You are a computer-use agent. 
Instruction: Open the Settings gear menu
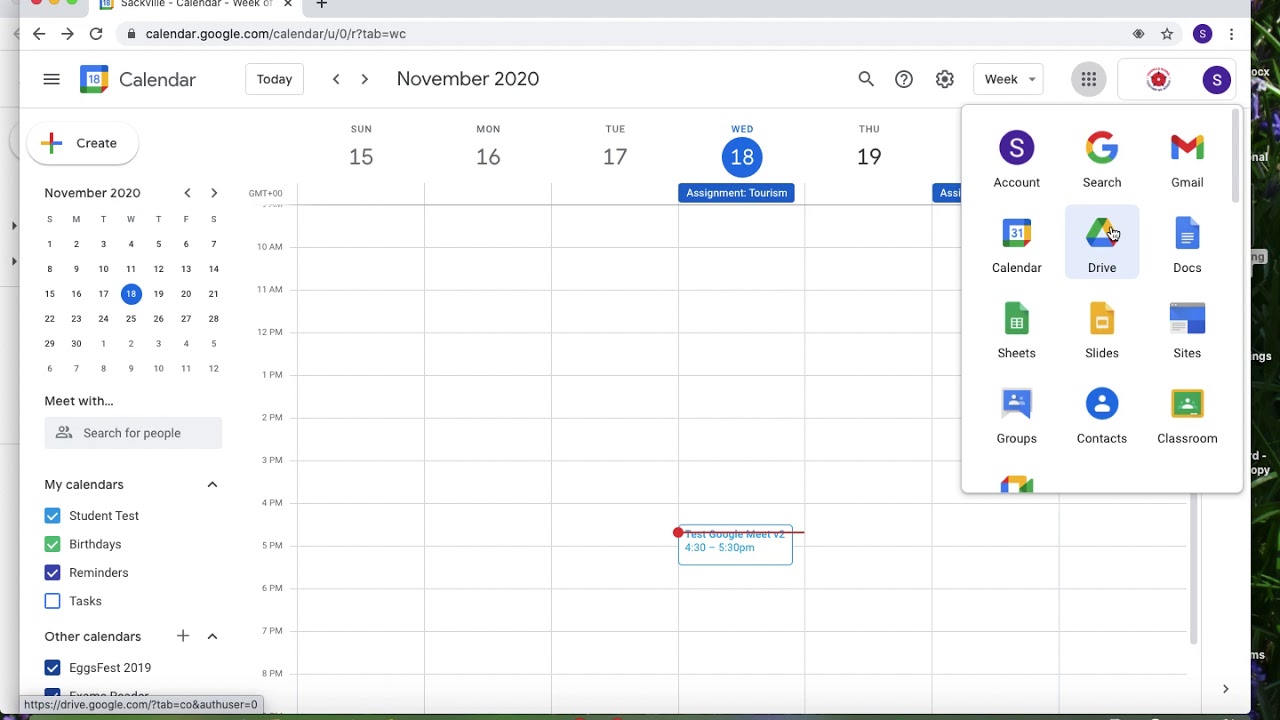point(945,79)
